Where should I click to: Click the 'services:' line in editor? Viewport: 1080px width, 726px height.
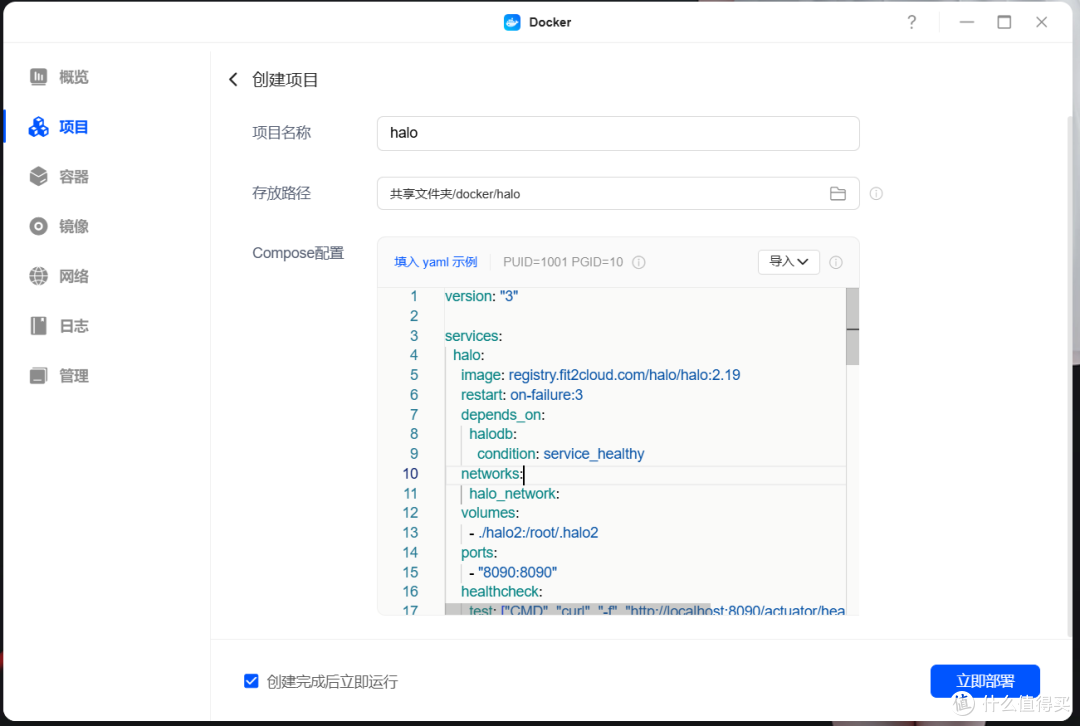pyautogui.click(x=473, y=336)
